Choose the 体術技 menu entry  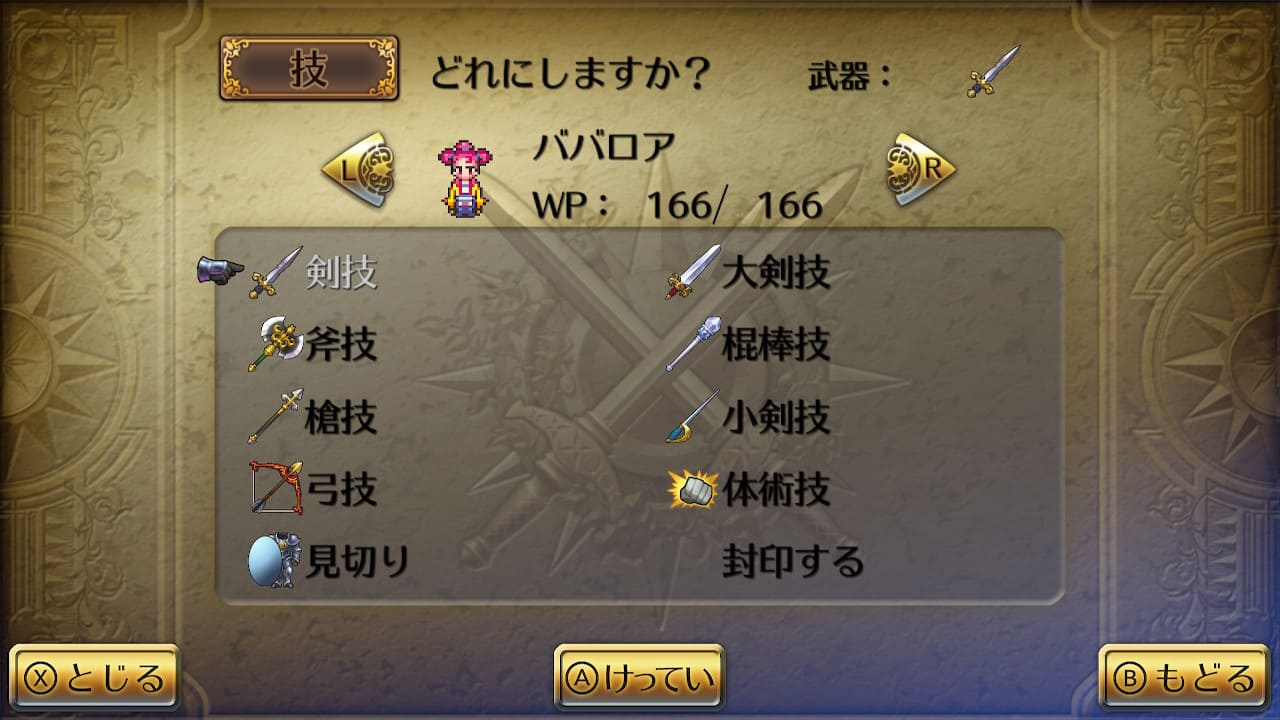(776, 490)
